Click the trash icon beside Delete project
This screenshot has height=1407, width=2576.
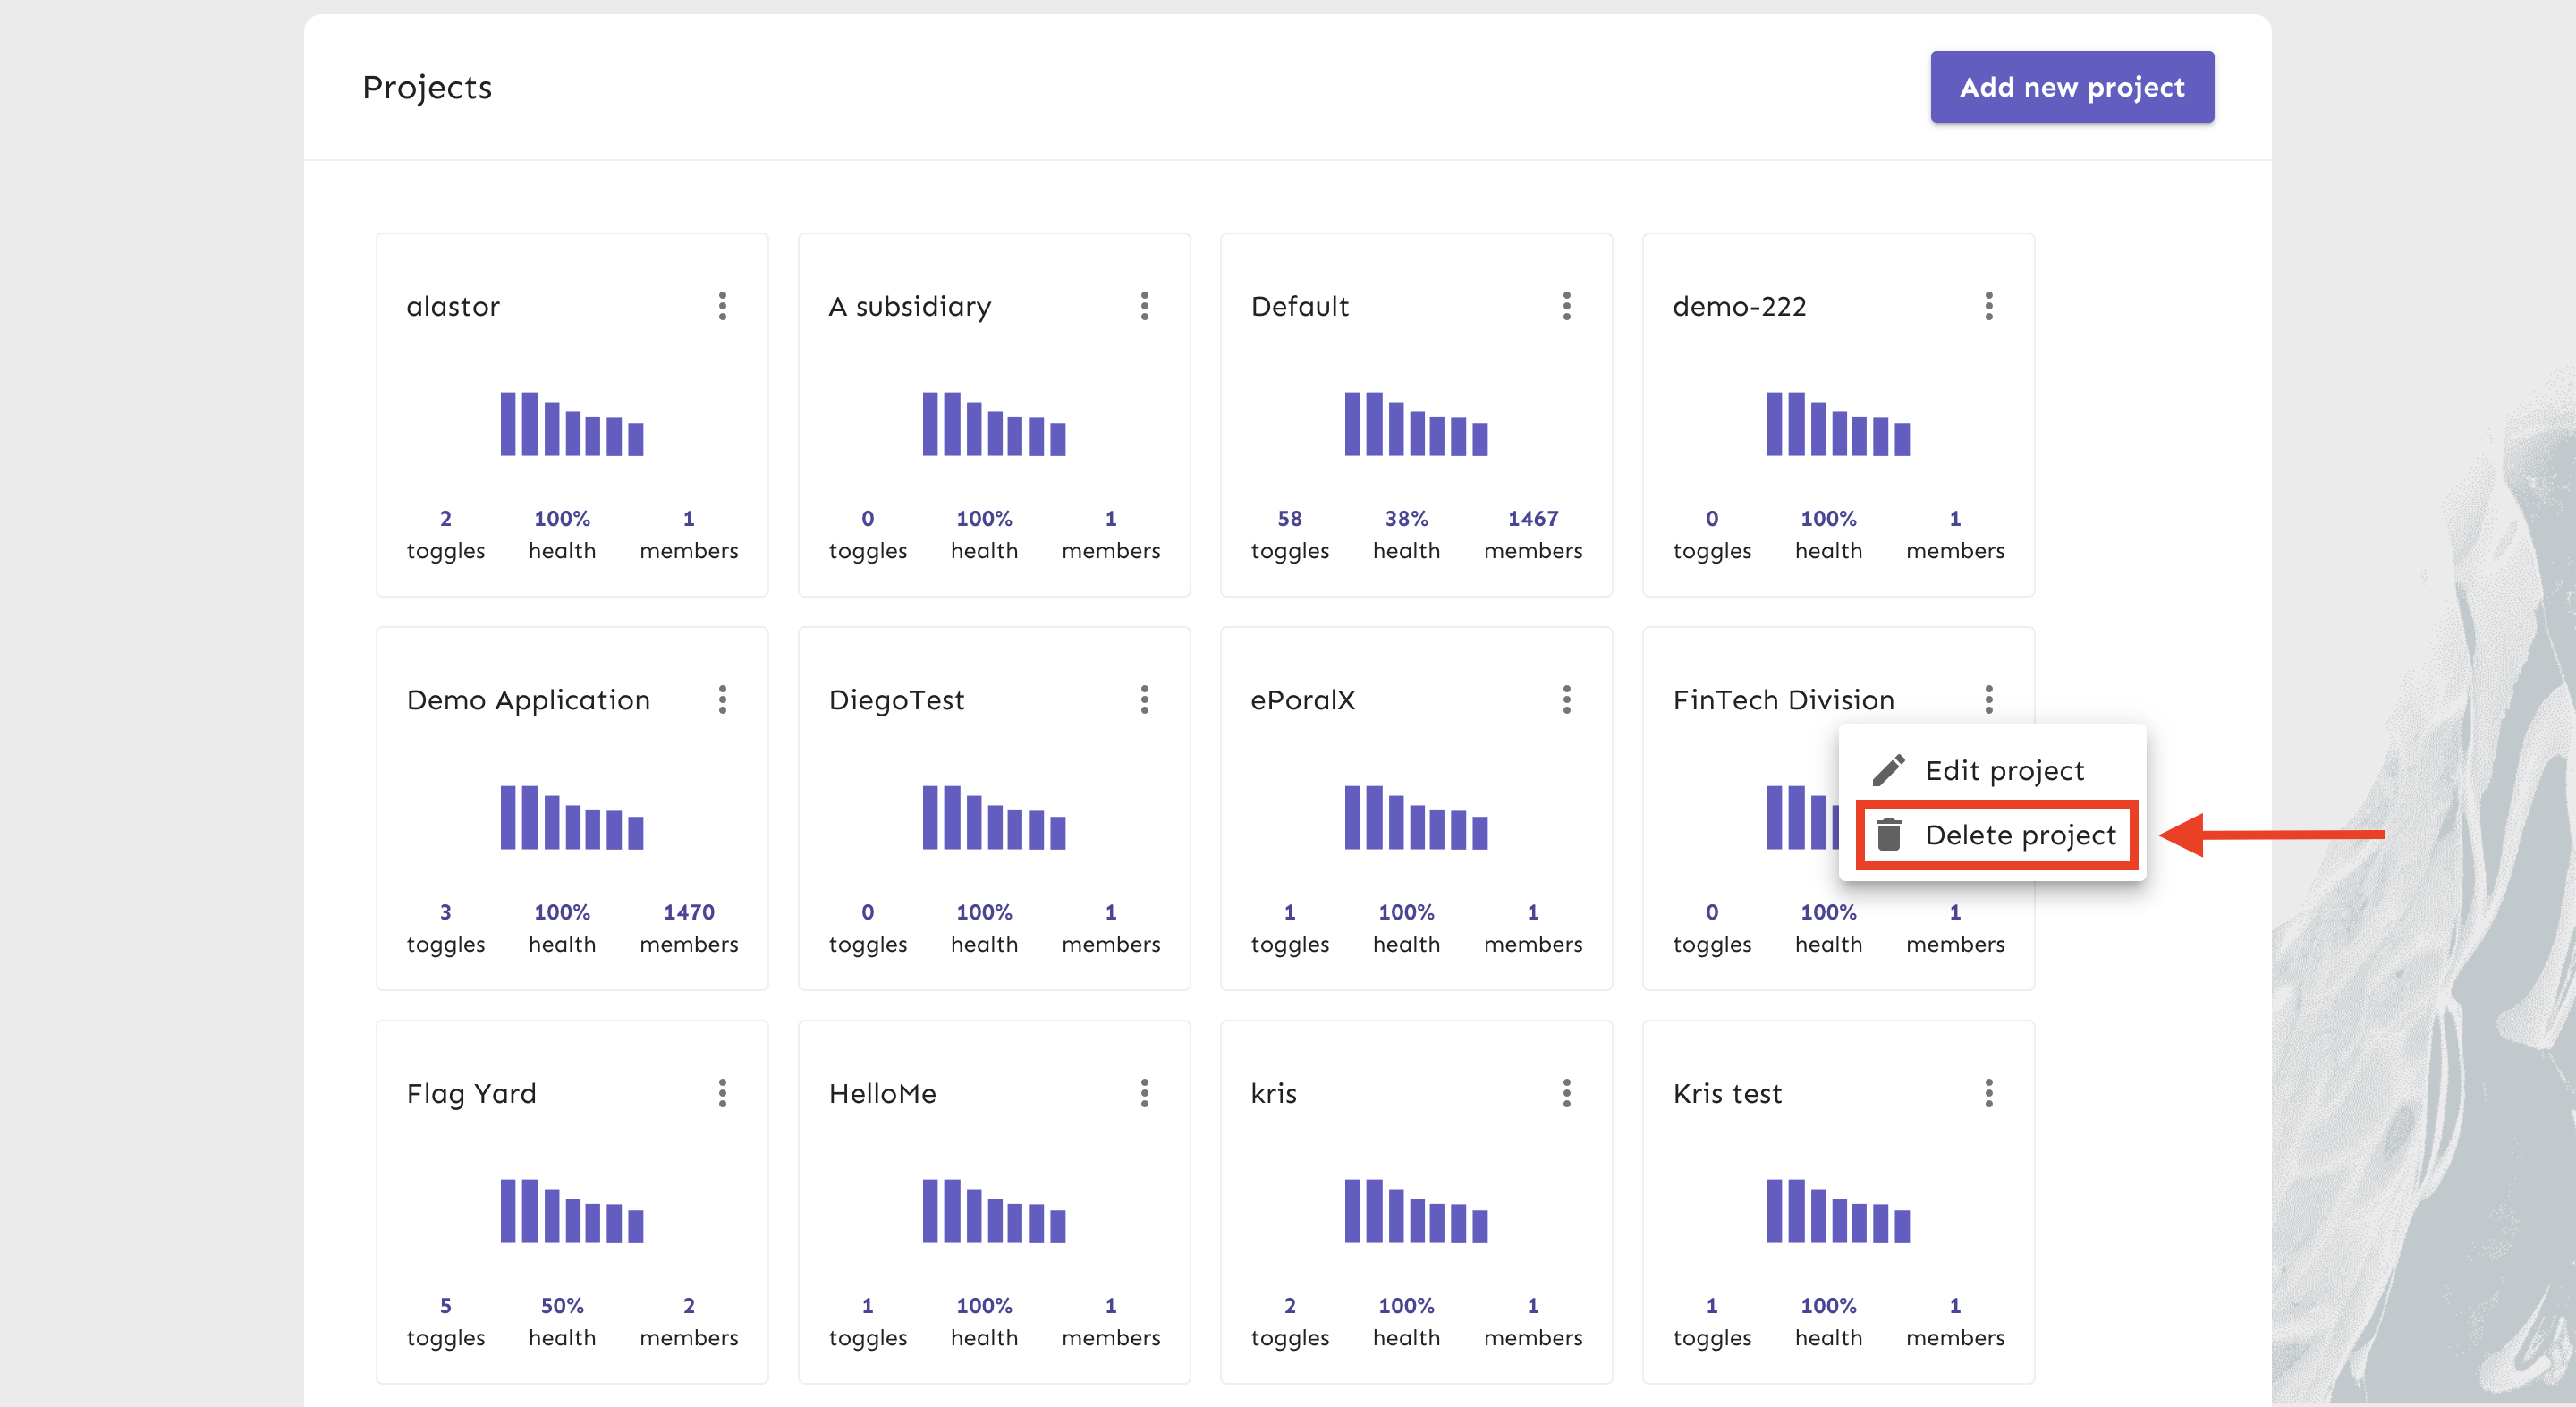(1888, 834)
